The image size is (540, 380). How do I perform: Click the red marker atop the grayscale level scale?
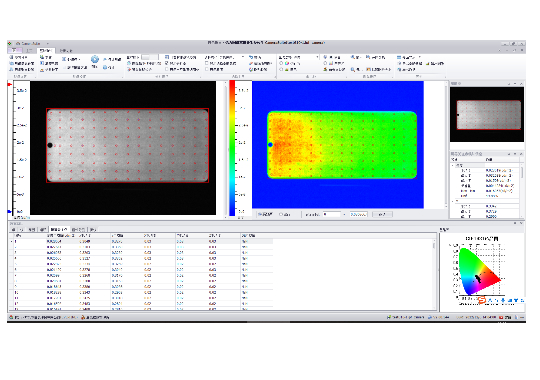10,84
